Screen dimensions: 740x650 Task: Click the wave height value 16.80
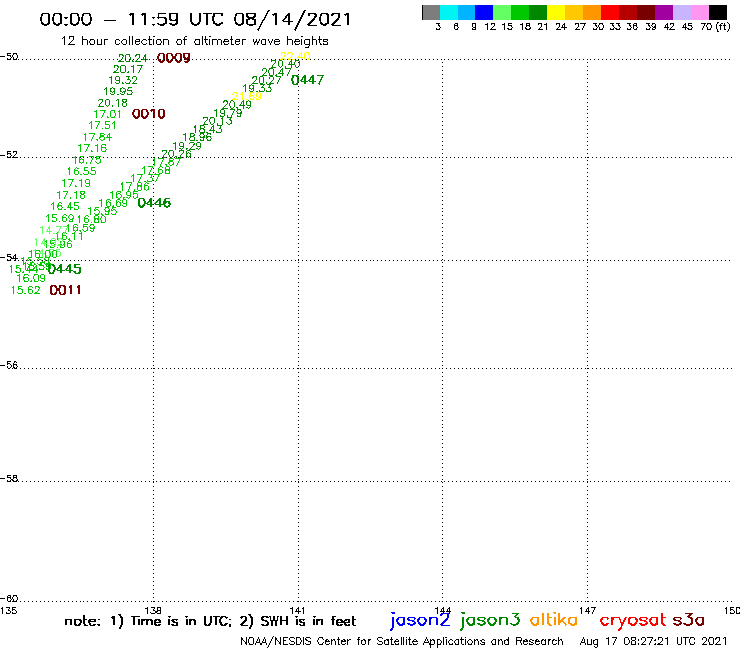tap(92, 219)
